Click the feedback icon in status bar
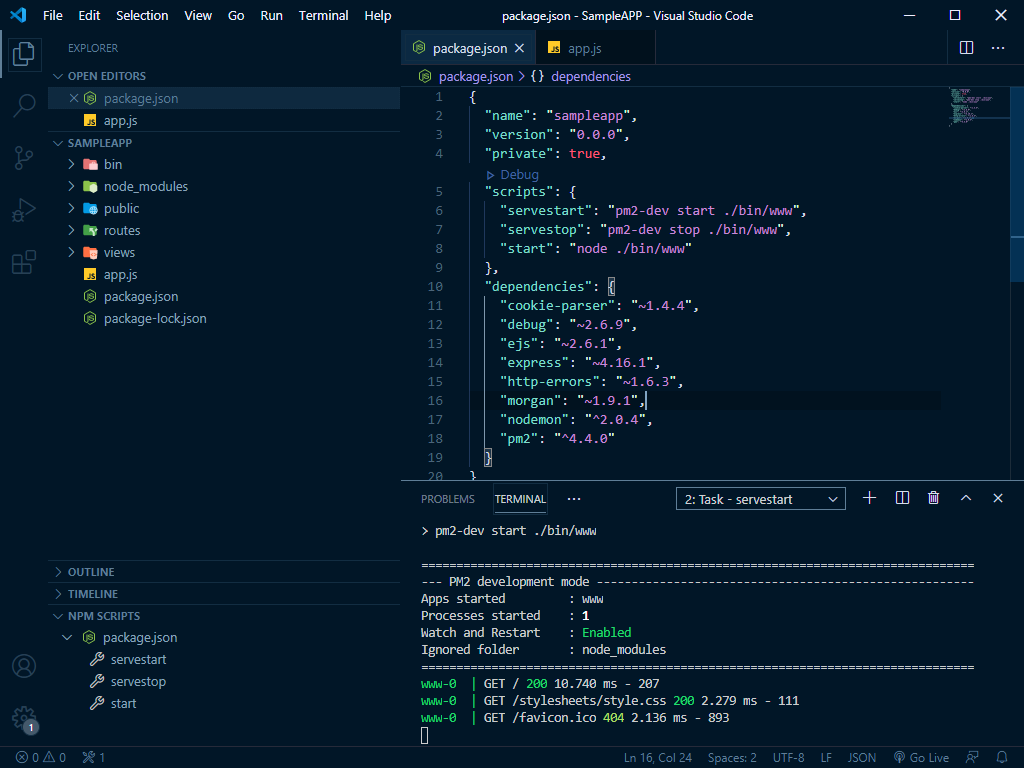The height and width of the screenshot is (768, 1024). (x=972, y=758)
